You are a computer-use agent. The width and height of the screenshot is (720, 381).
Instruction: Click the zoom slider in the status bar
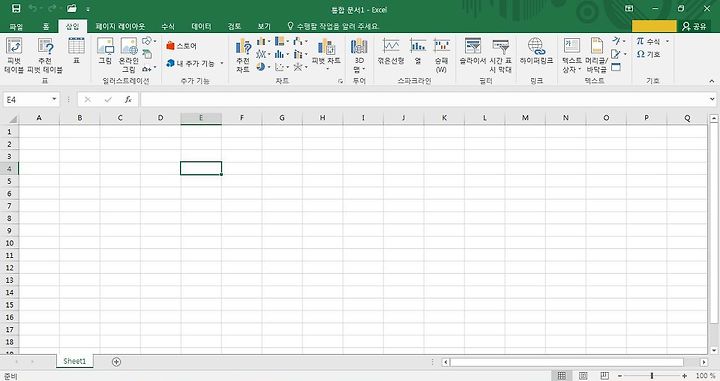point(652,375)
